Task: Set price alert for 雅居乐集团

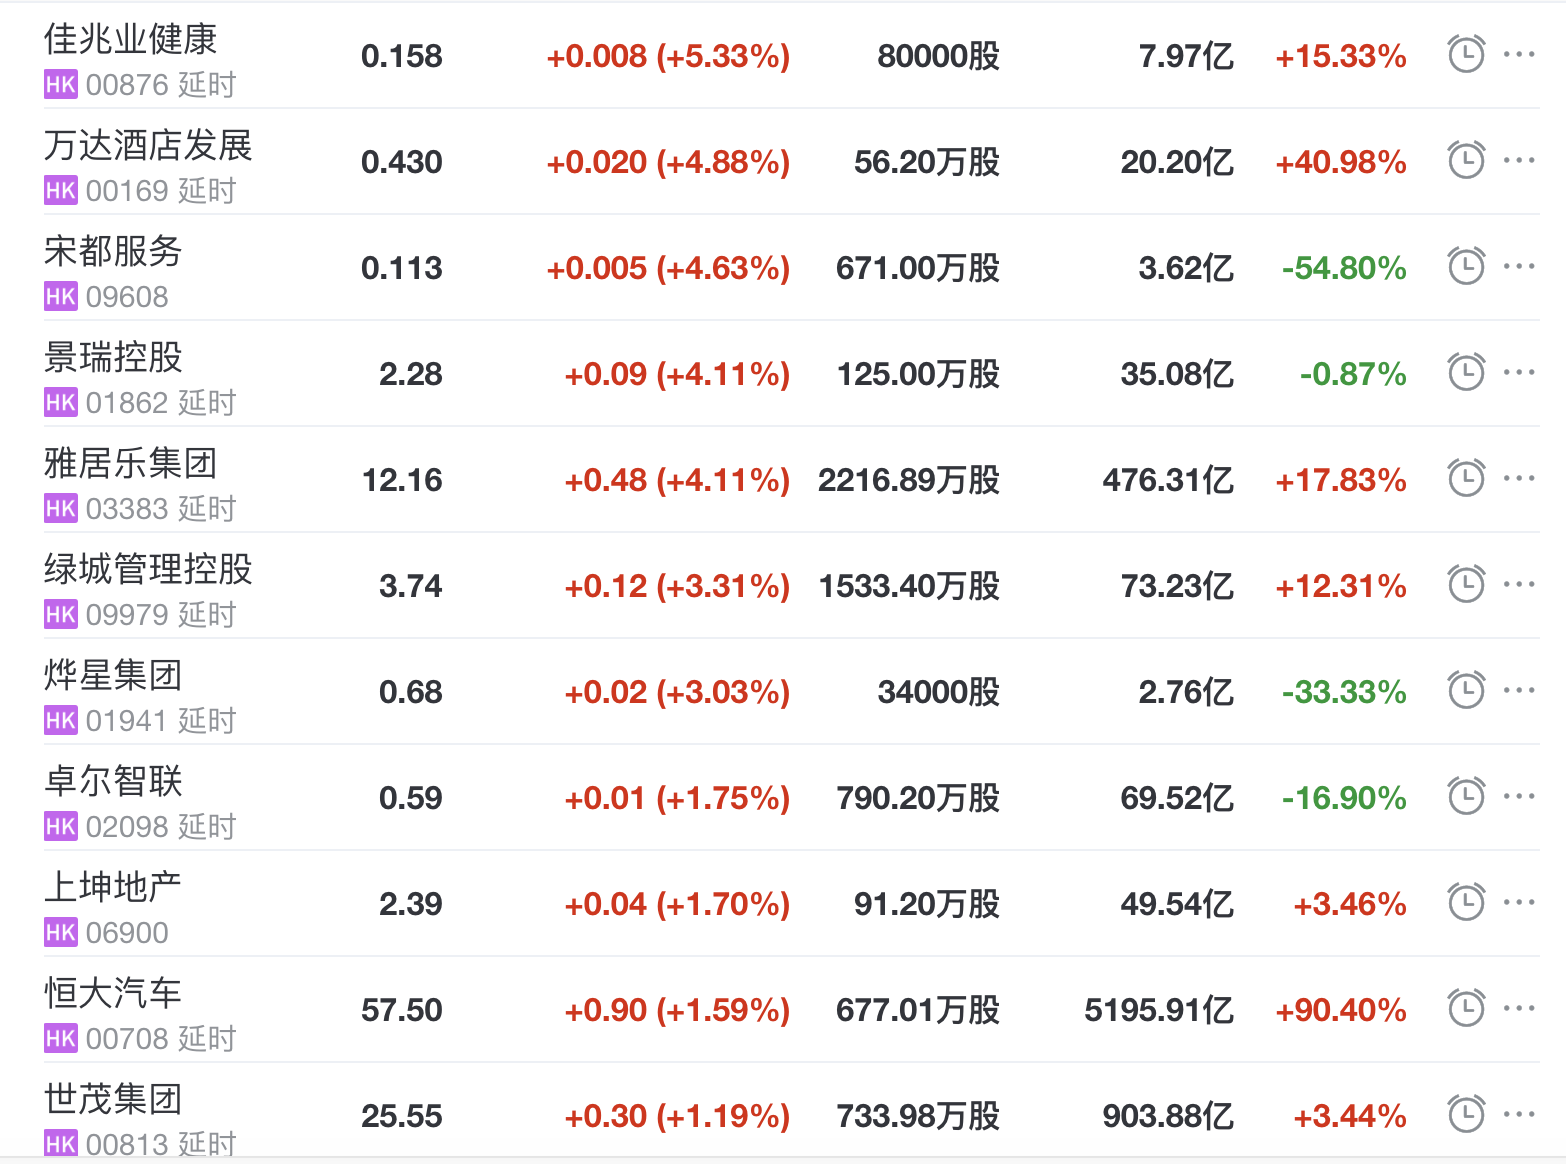Action: 1466,478
